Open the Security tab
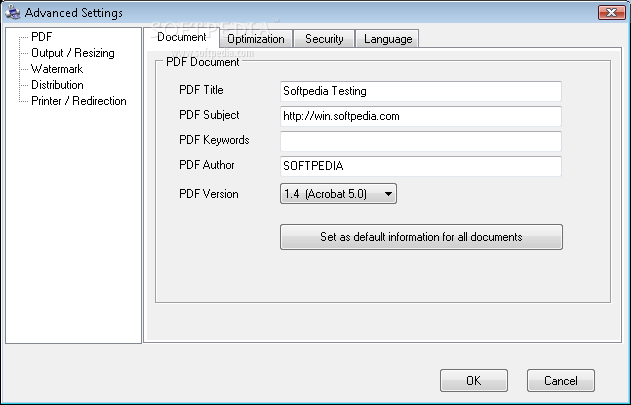The image size is (631, 405). click(x=324, y=39)
